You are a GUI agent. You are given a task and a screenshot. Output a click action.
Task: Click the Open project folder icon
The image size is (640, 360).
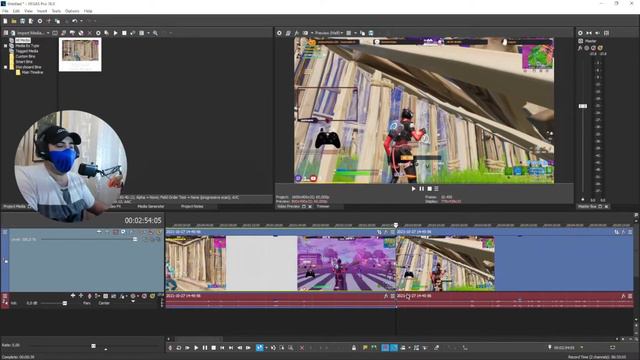pyautogui.click(x=14, y=21)
